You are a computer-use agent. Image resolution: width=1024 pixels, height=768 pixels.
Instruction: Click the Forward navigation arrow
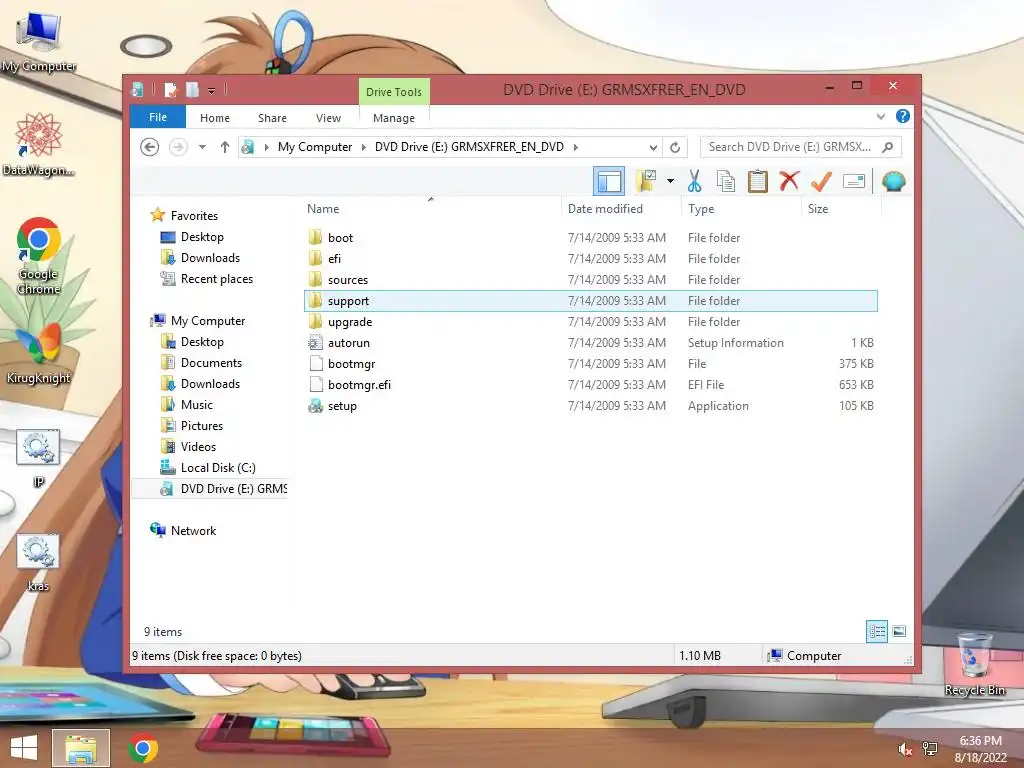coord(178,147)
